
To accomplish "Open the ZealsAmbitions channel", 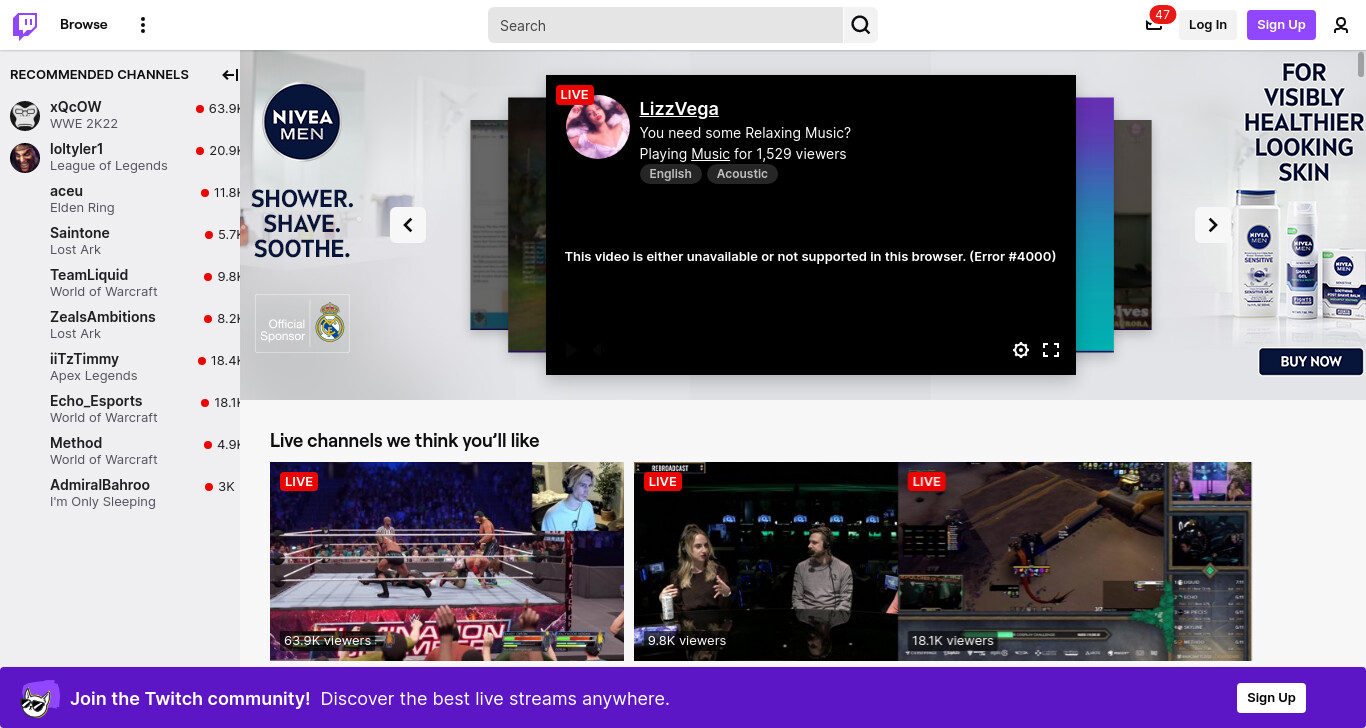I will click(x=120, y=325).
